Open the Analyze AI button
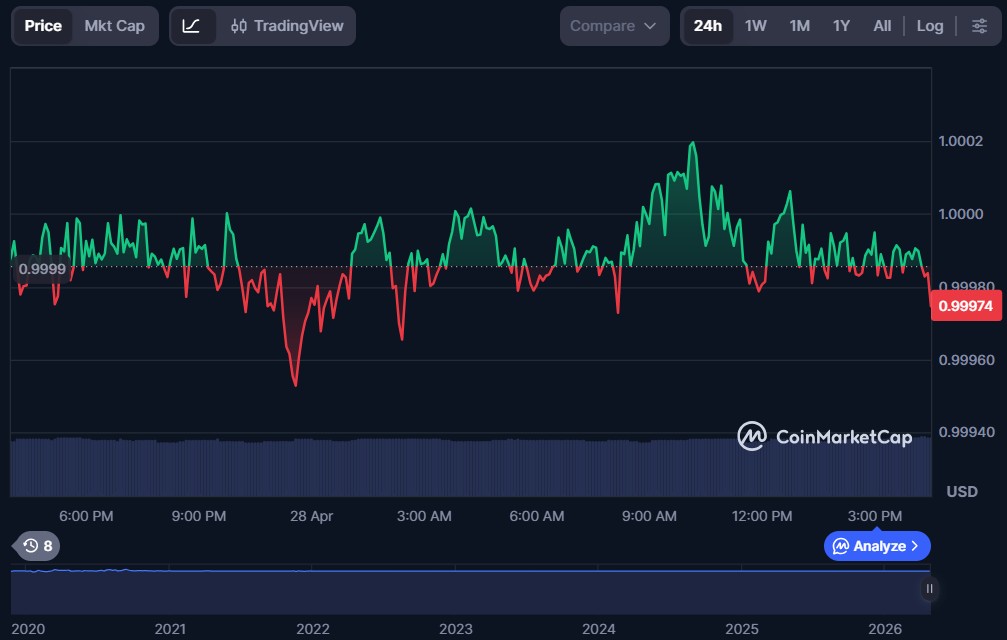 (877, 546)
